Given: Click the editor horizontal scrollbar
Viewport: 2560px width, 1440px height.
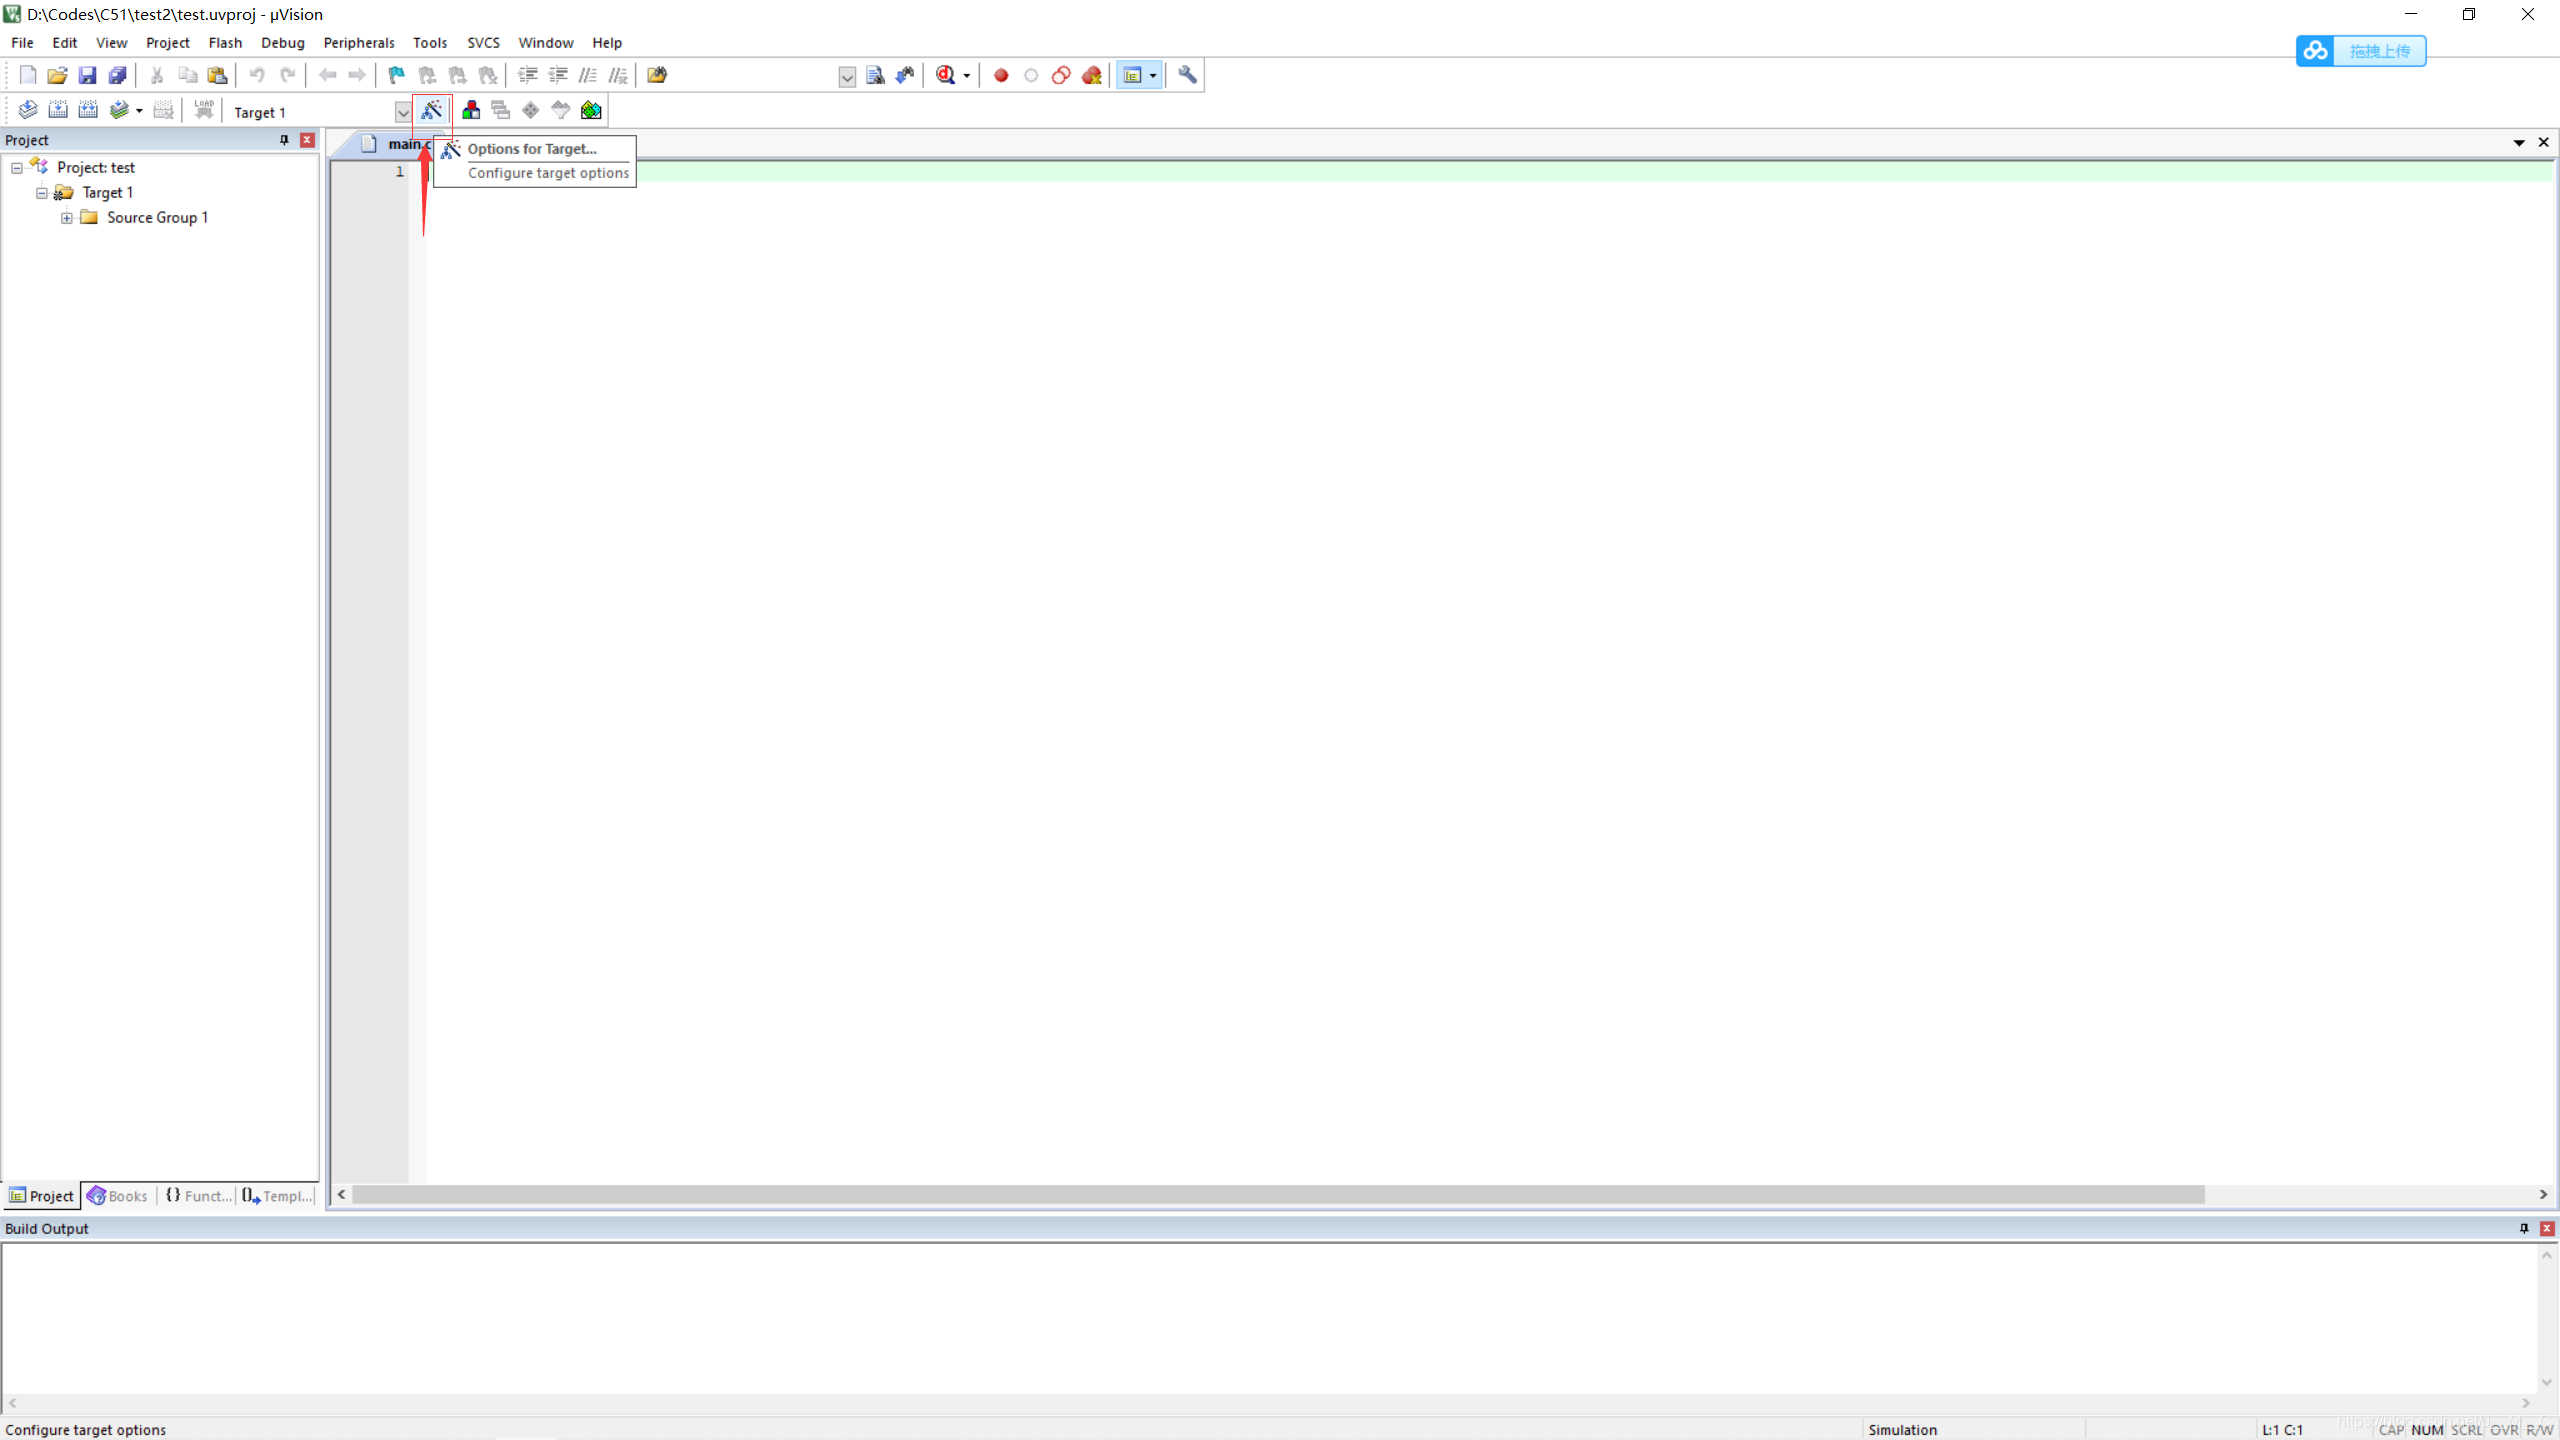Looking at the screenshot, I should (x=1278, y=1195).
